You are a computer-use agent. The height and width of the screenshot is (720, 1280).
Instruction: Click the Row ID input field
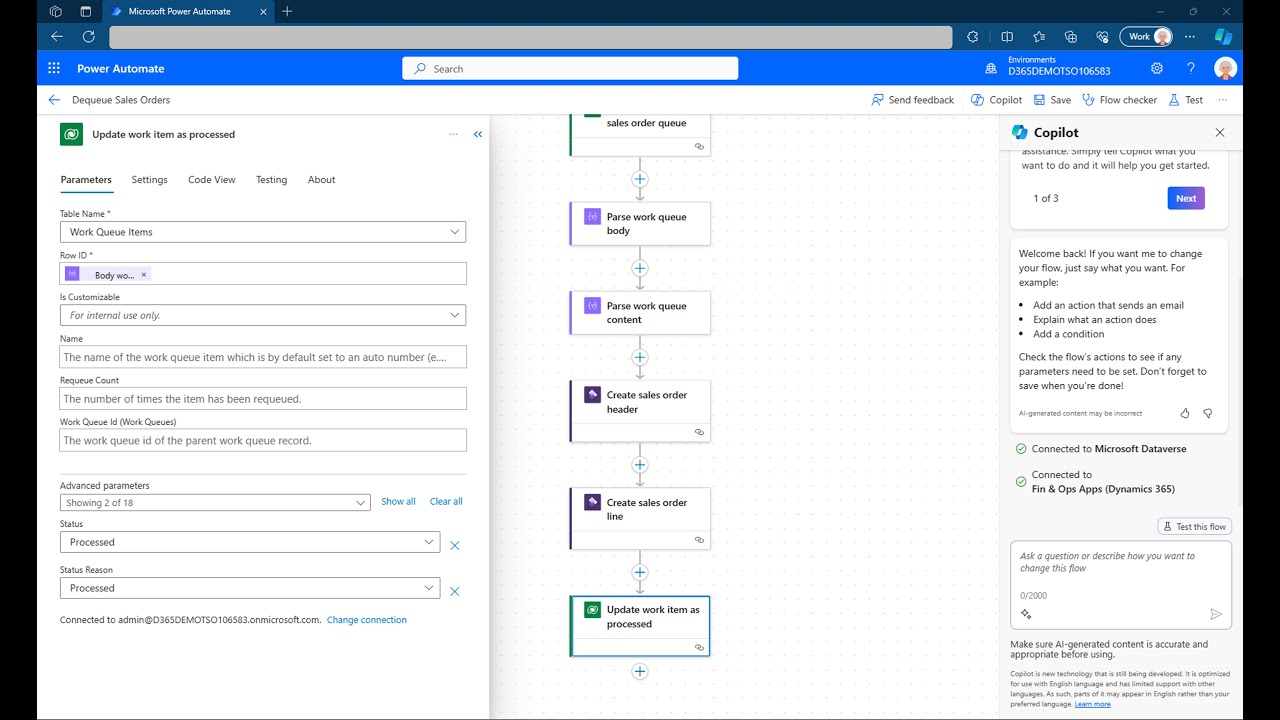pyautogui.click(x=263, y=274)
